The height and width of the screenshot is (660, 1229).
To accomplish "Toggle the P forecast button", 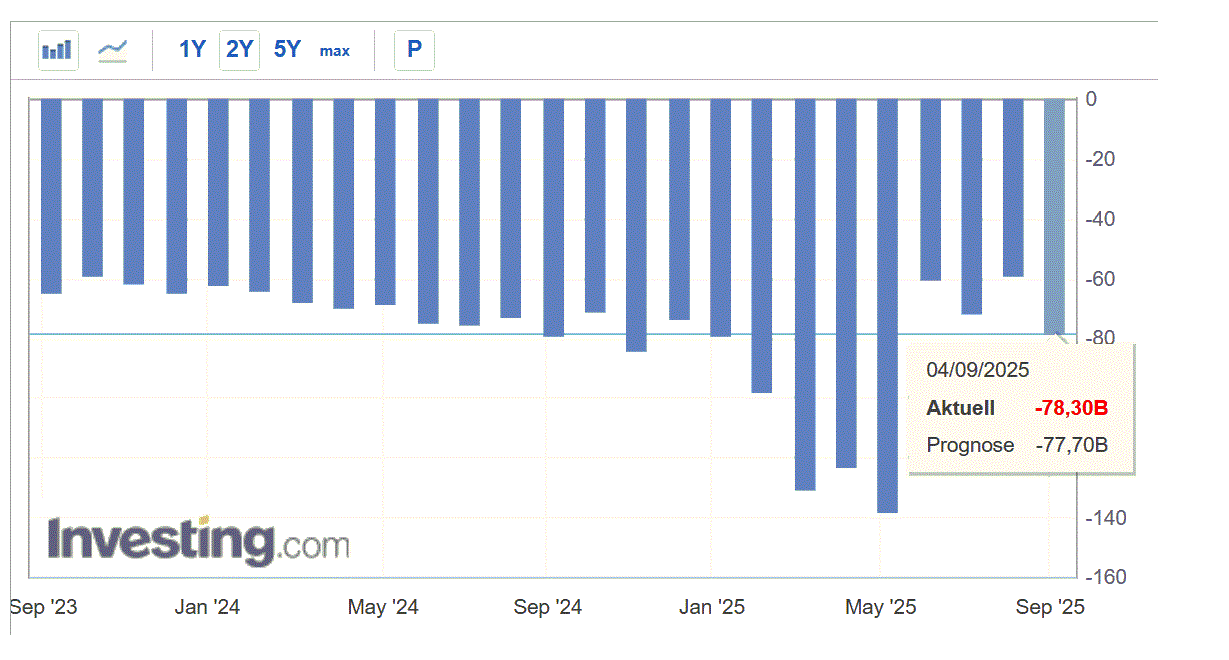I will [x=414, y=49].
